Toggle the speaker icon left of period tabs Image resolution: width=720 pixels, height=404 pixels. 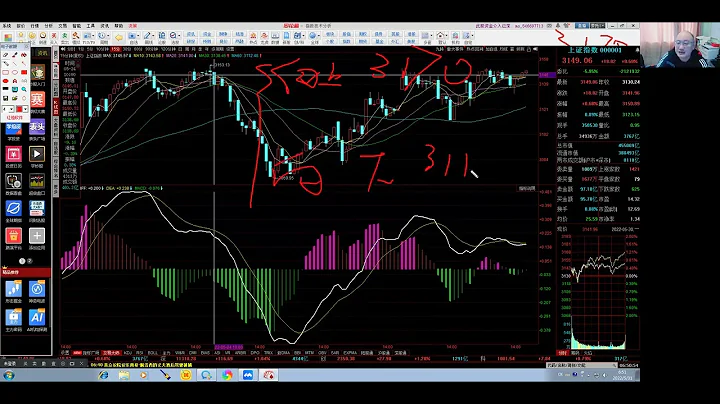tap(63, 49)
